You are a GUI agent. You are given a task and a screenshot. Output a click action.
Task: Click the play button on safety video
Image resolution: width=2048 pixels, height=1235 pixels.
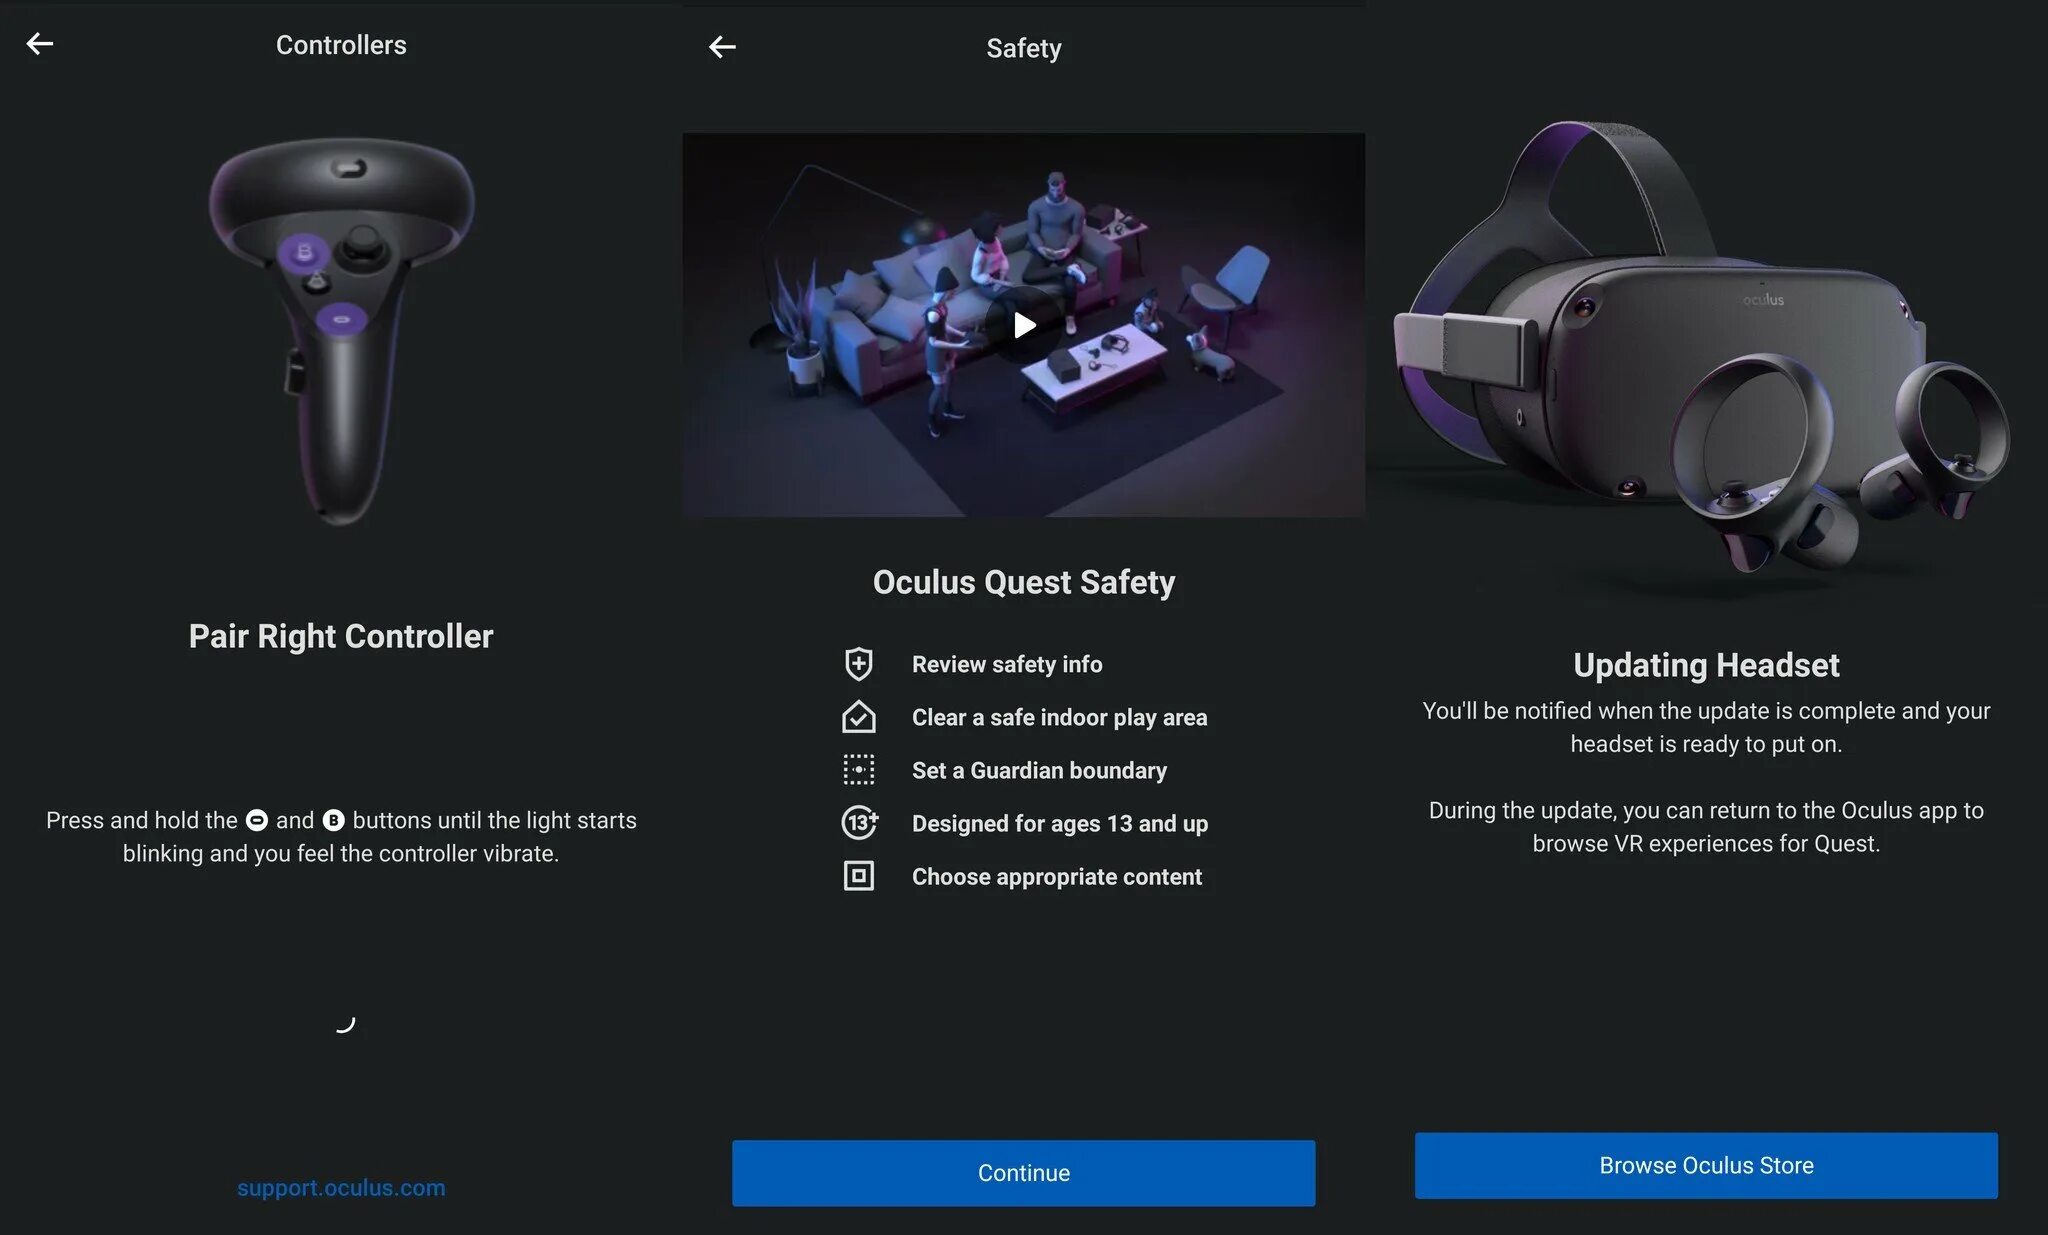[1024, 323]
